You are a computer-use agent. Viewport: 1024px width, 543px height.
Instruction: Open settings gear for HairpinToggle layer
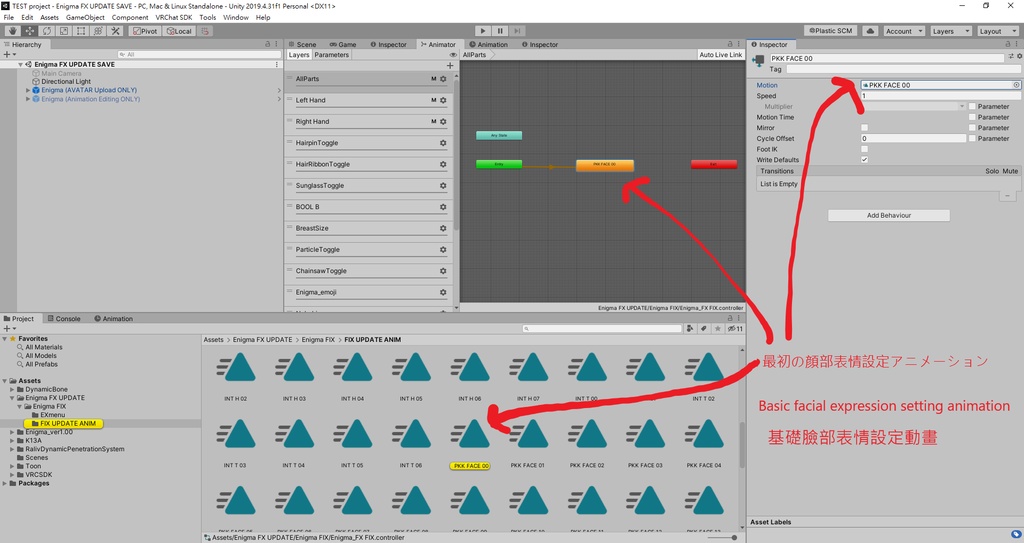(443, 142)
